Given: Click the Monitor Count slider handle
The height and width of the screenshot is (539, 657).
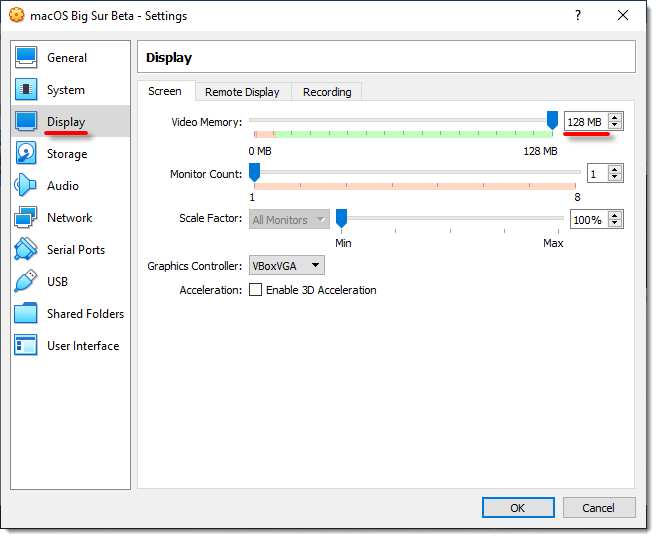Looking at the screenshot, I should tap(254, 172).
